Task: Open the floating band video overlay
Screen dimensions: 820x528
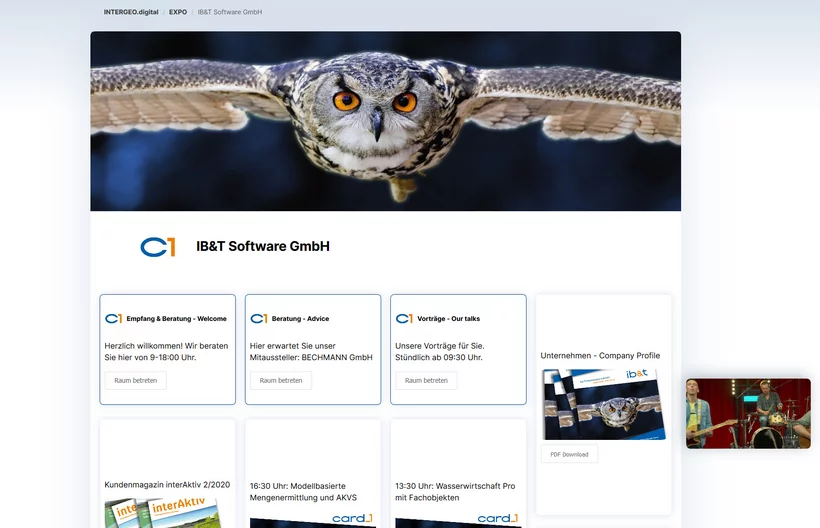Action: coord(748,414)
